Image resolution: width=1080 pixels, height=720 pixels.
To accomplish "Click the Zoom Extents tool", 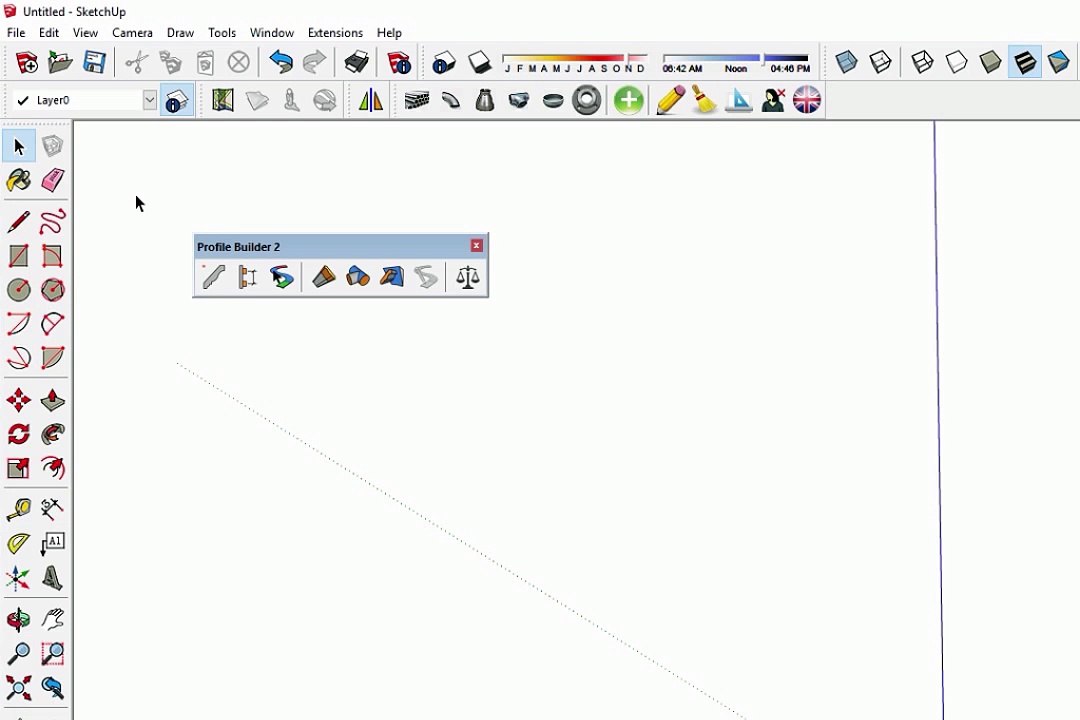I will coord(19,687).
